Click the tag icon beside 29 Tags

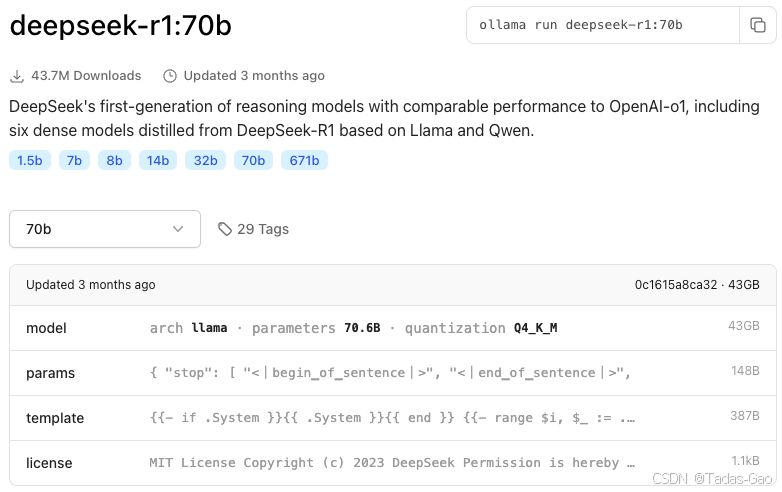225,229
